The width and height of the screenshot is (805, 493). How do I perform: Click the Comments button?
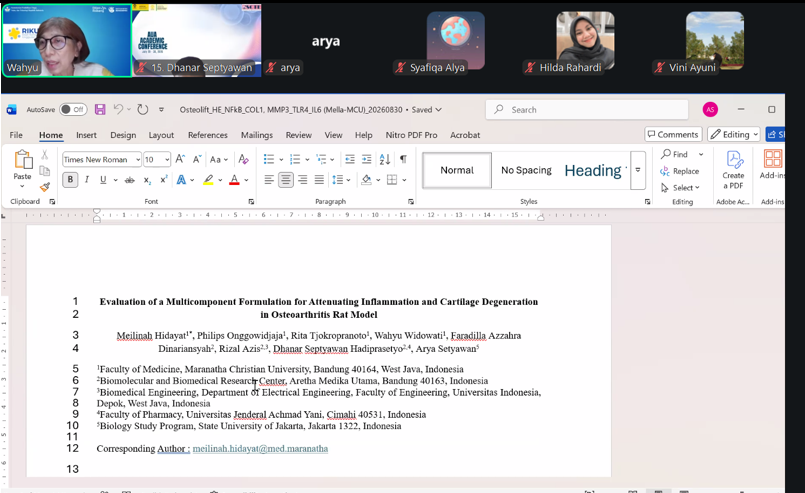673,135
